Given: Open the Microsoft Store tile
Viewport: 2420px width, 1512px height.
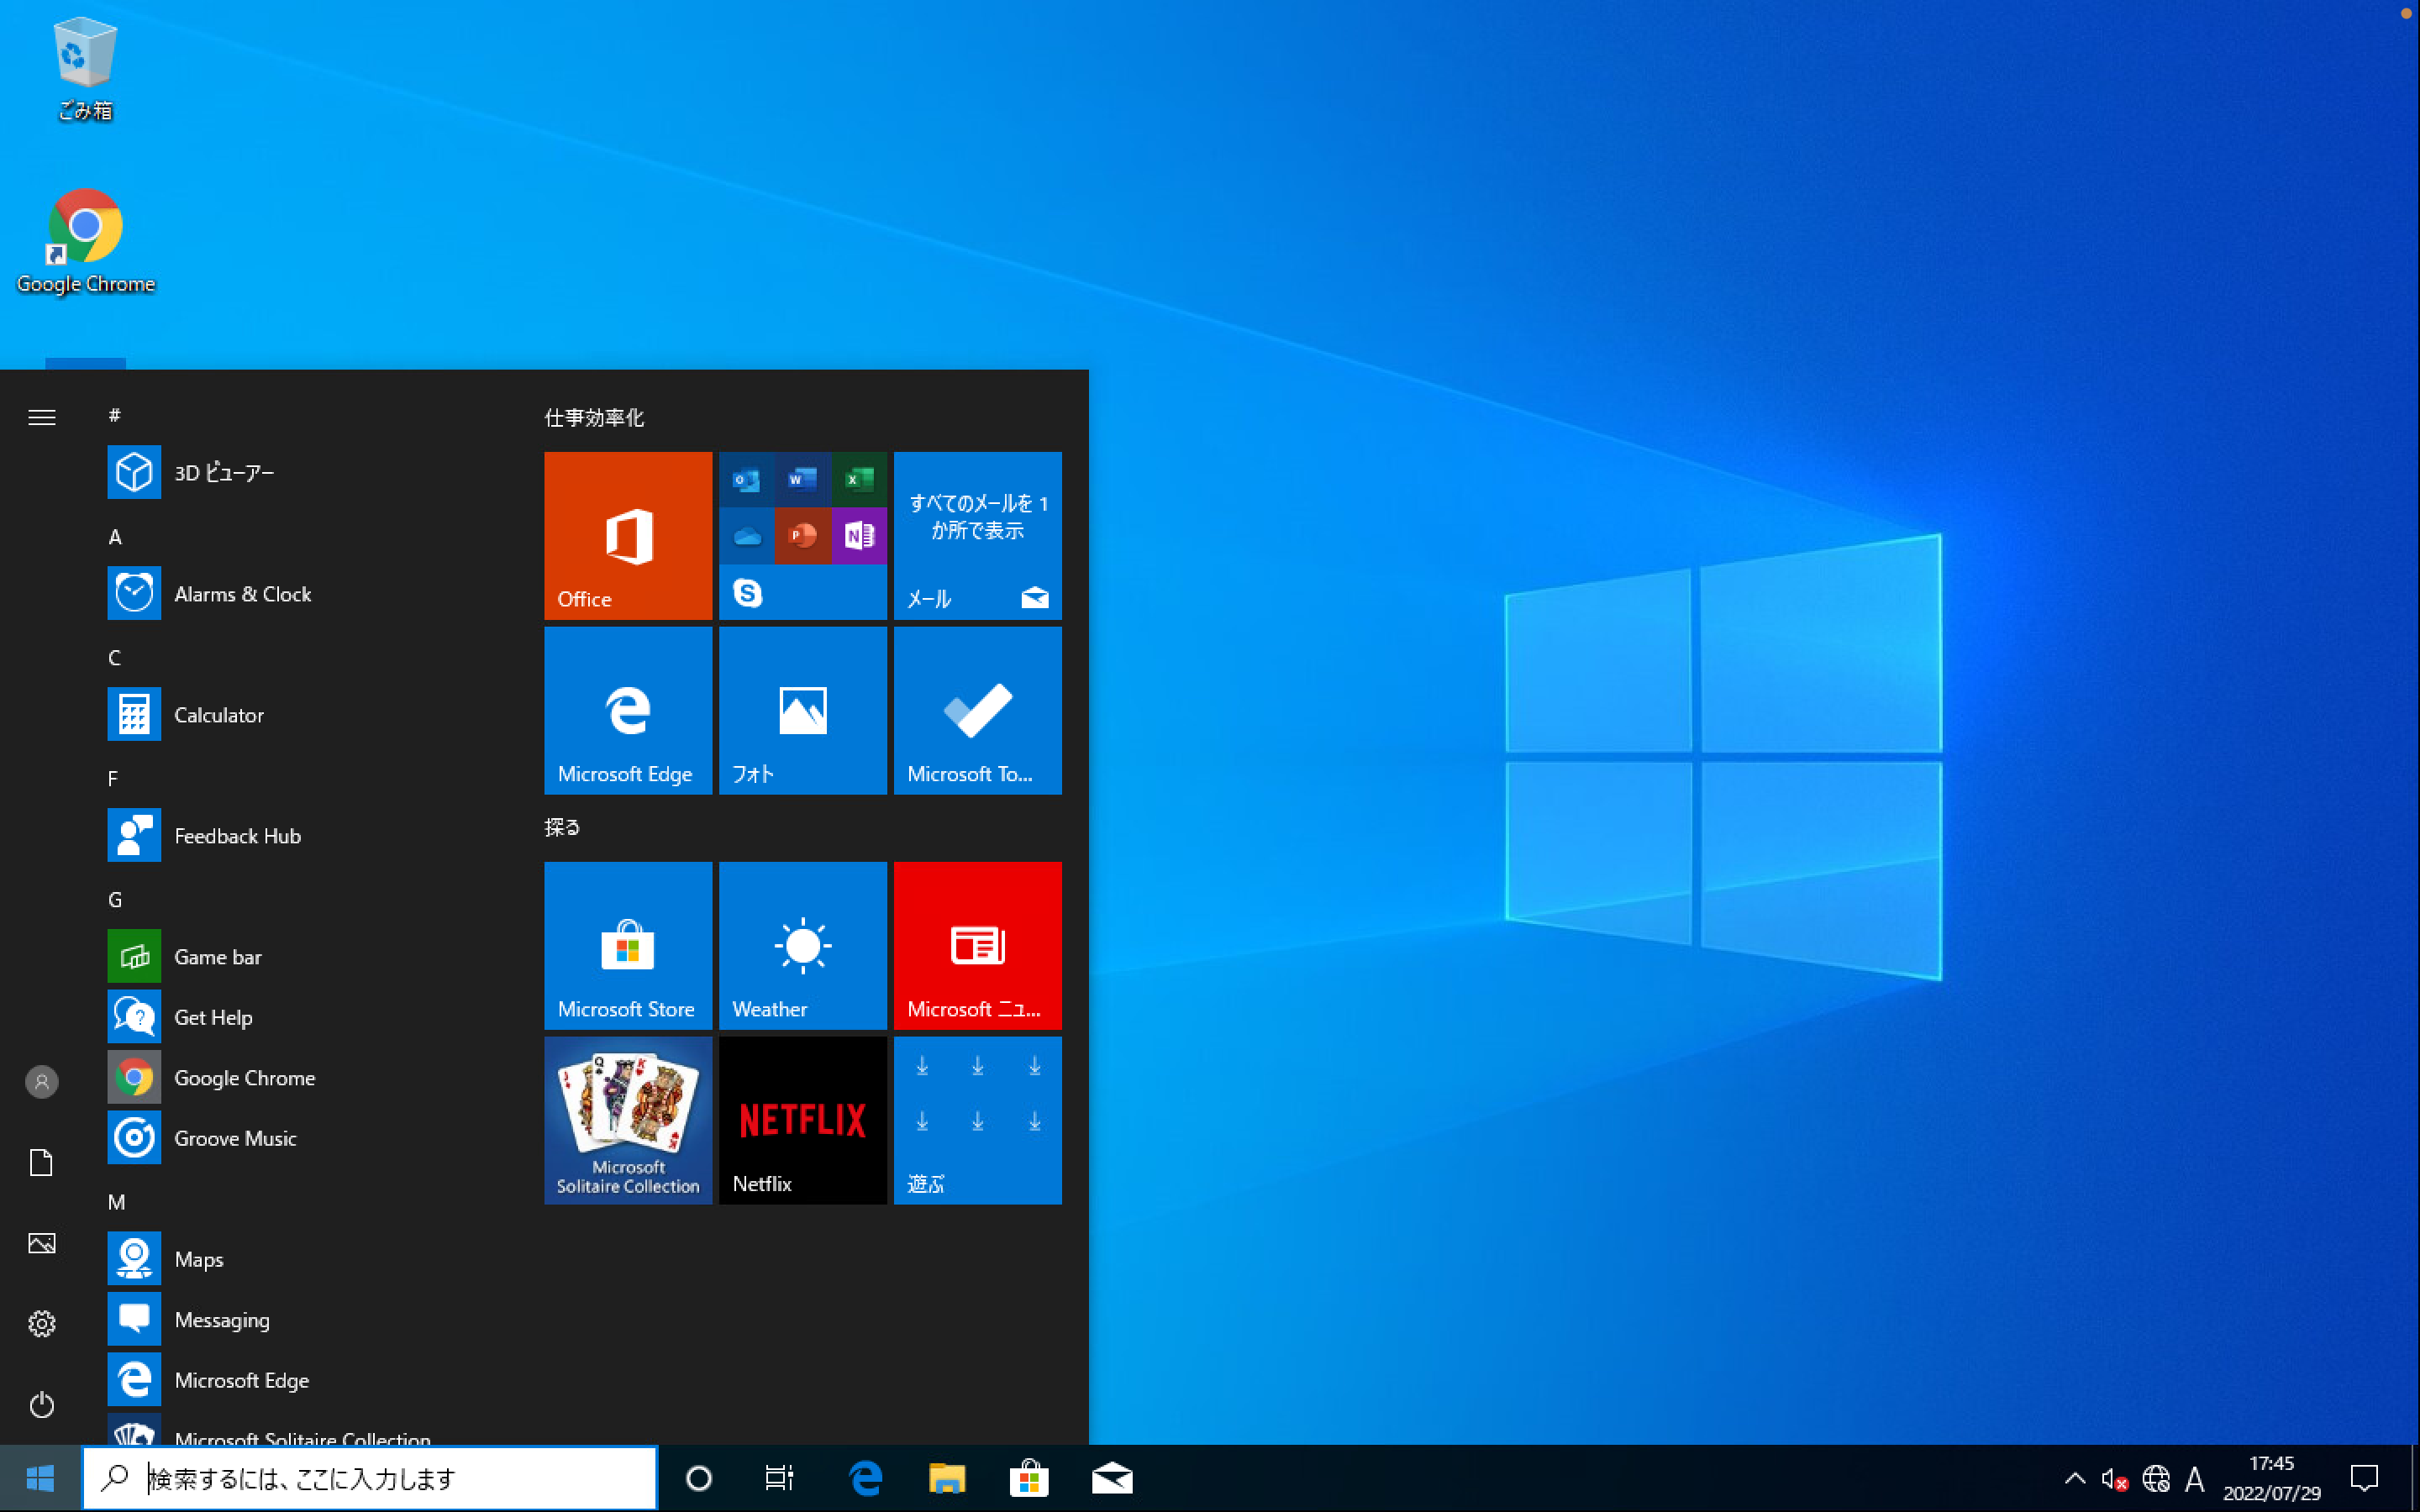Looking at the screenshot, I should 628,946.
